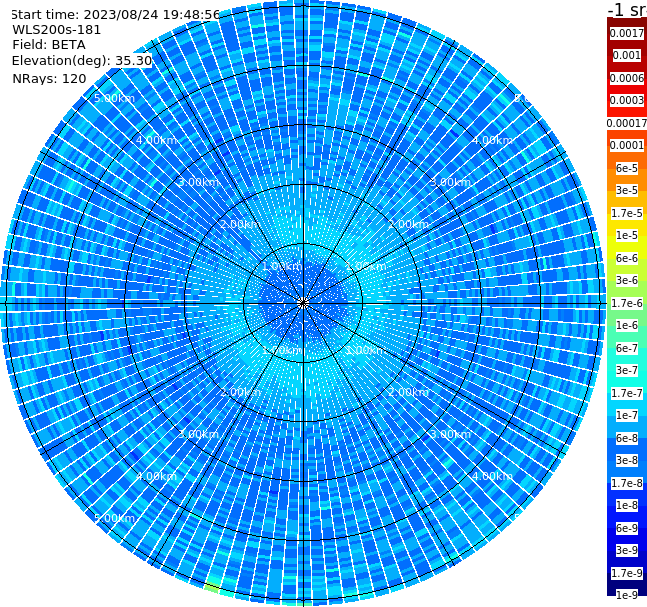The image size is (647, 607).
Task: Click the 1.7e-7 colorbar tick label
Action: (x=627, y=393)
